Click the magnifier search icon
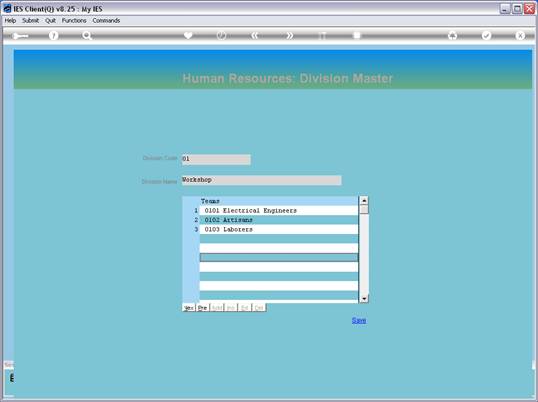 (x=87, y=36)
